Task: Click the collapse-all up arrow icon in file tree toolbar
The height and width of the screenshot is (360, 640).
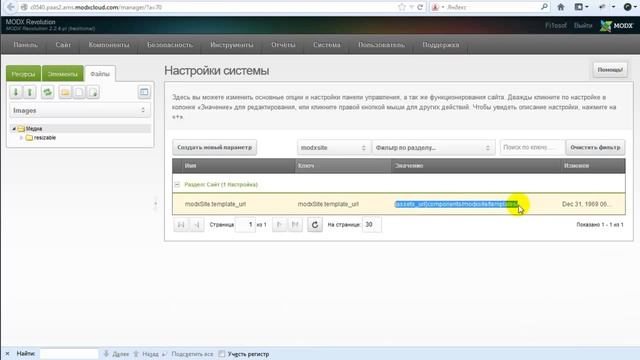Action: click(30, 92)
